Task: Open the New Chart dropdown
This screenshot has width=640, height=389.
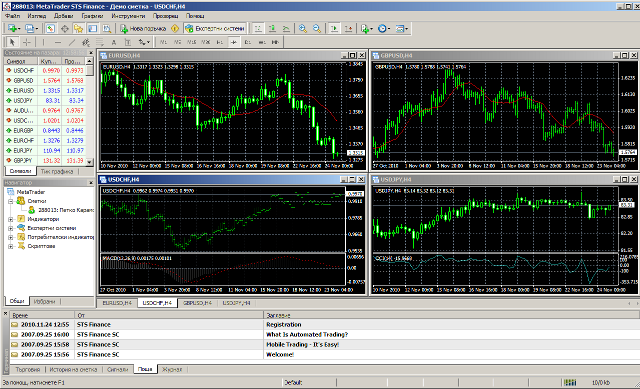Action: (x=14, y=29)
